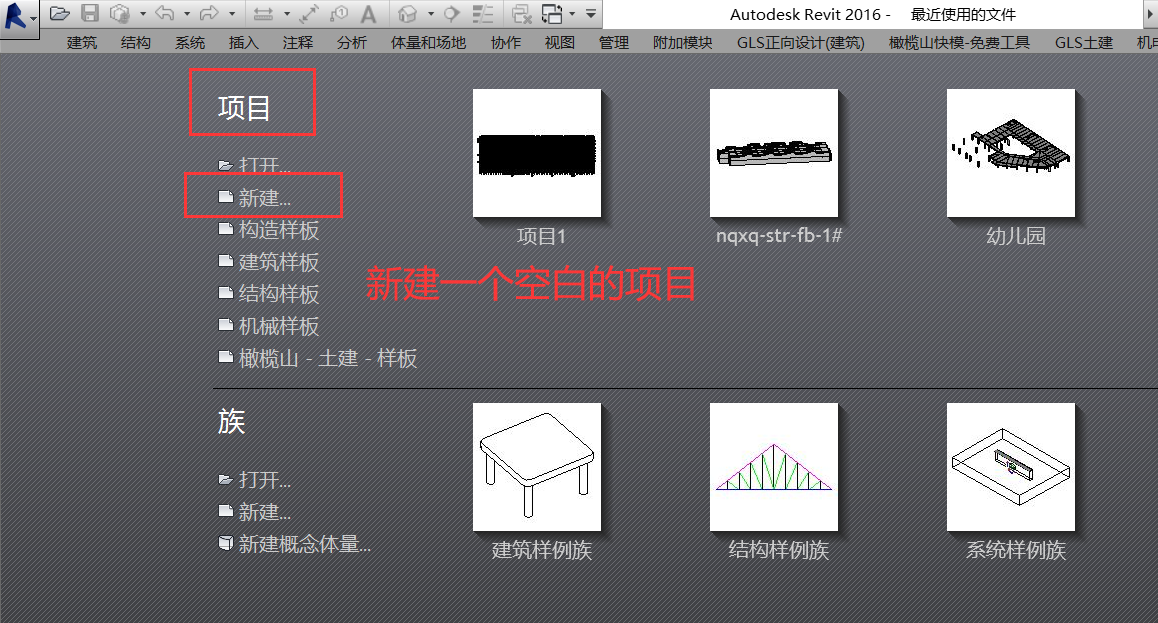Switch to the 协作 ribbon tab
Screen dimensions: 1158x623
(506, 43)
